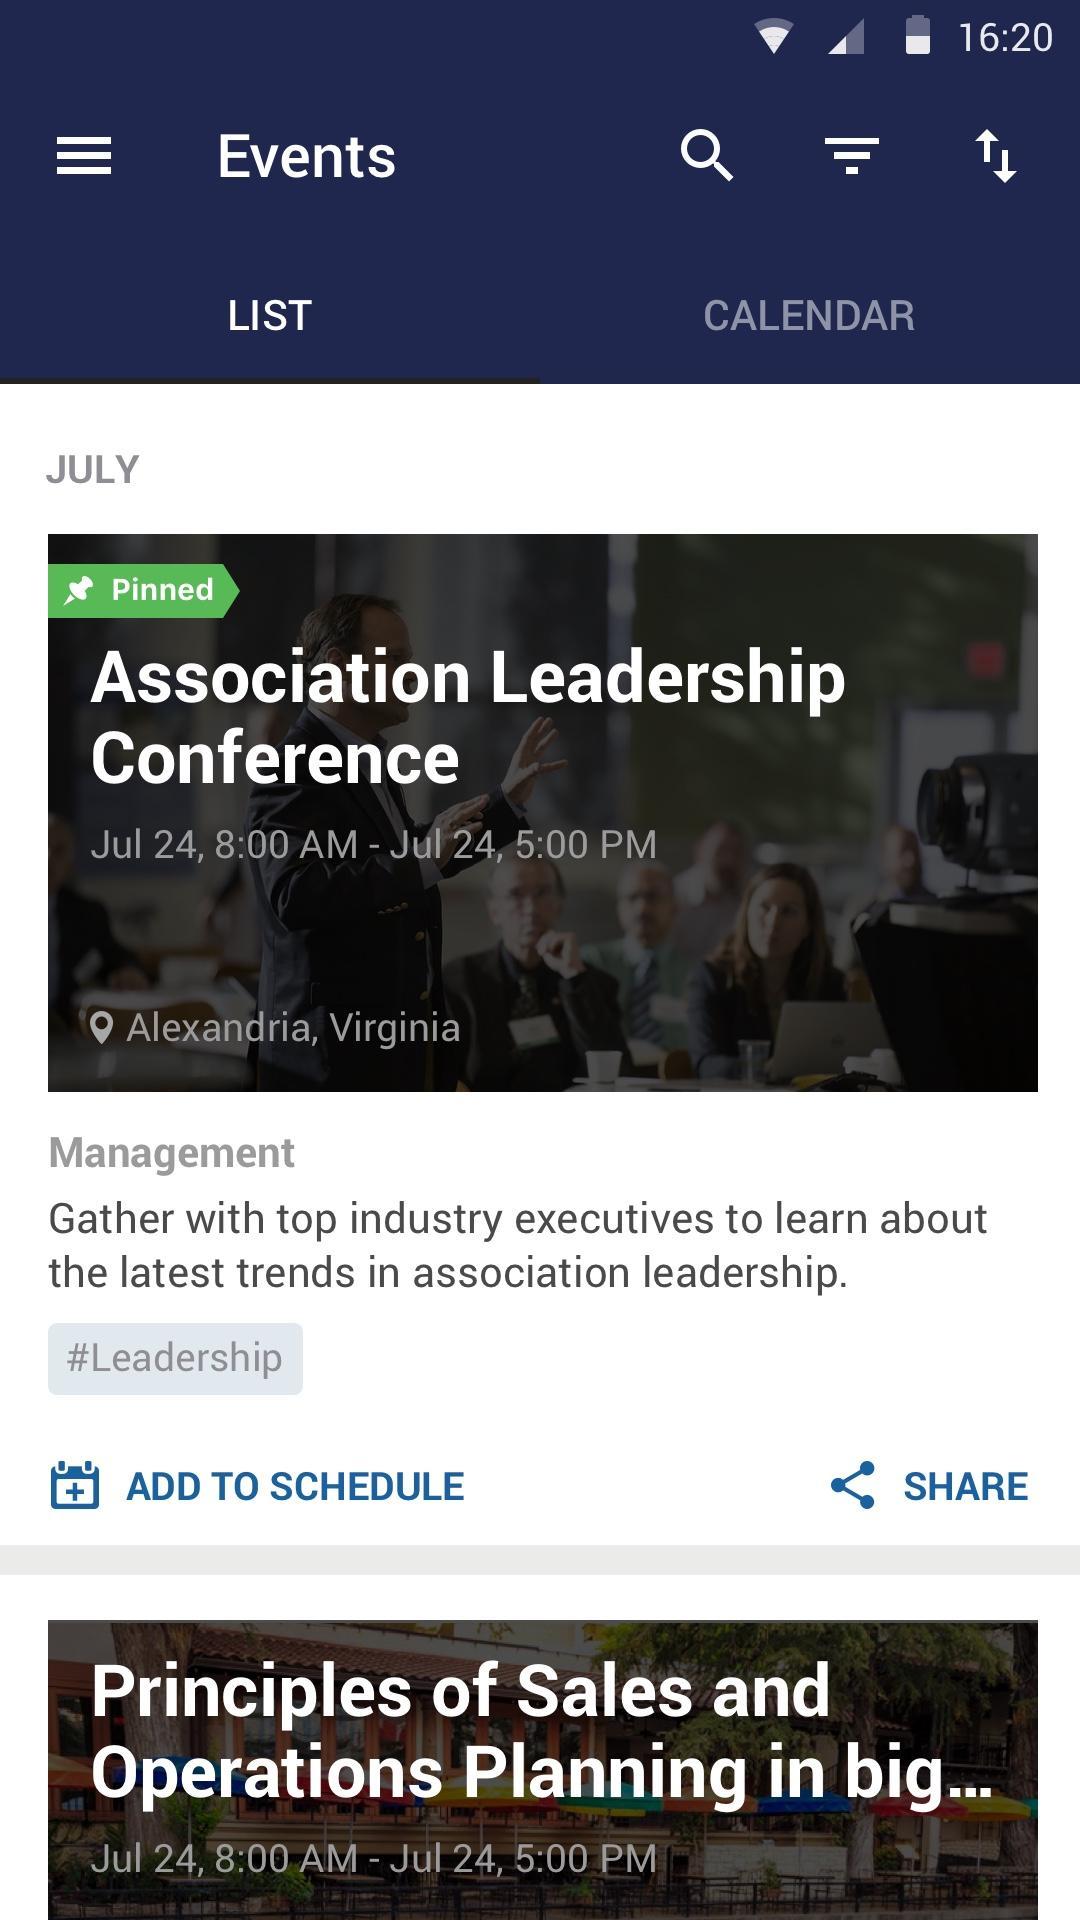Tap the search magnifier icon
Viewport: 1080px width, 1920px height.
click(707, 157)
